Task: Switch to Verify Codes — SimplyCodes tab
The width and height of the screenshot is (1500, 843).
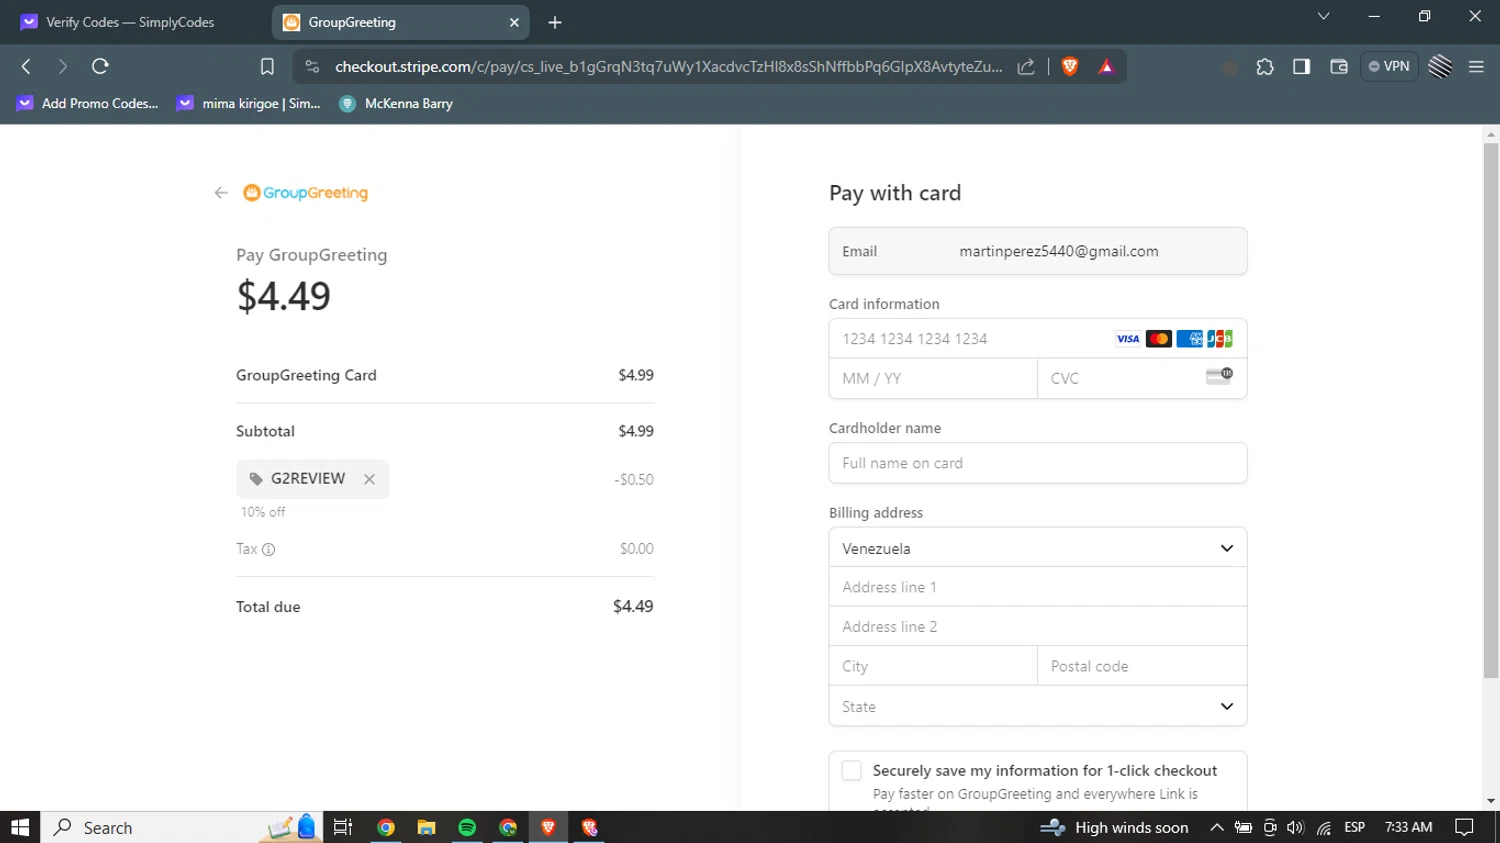Action: click(130, 22)
